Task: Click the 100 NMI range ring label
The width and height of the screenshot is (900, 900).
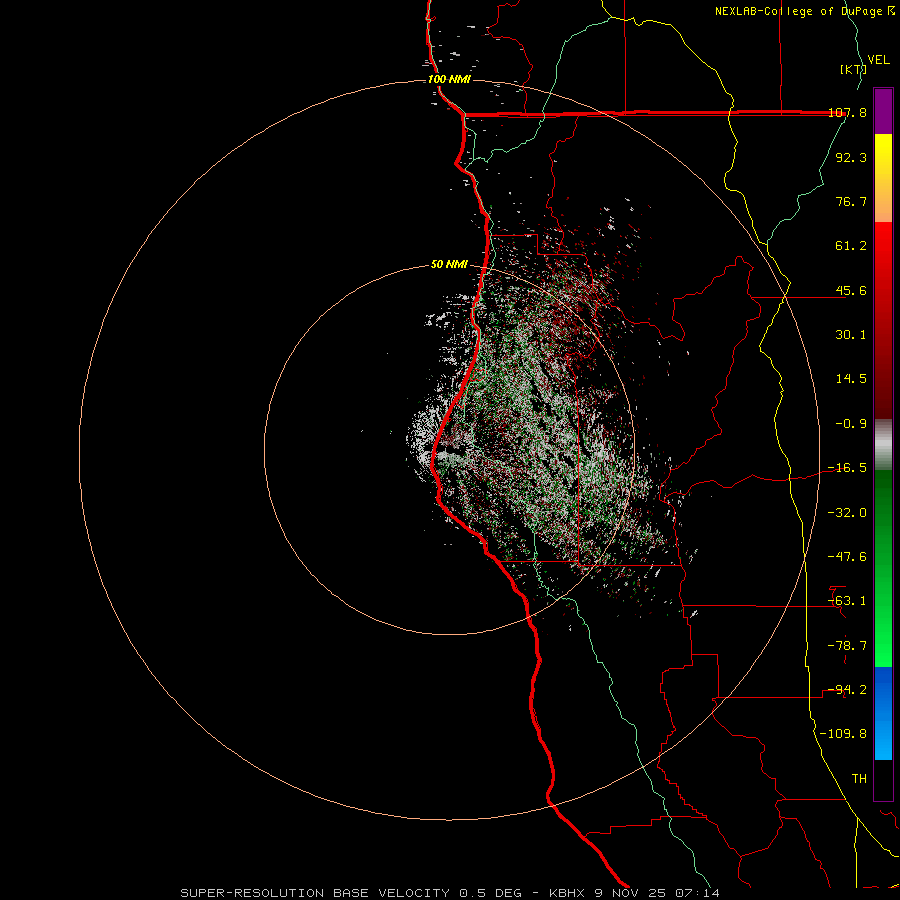Action: (x=449, y=79)
